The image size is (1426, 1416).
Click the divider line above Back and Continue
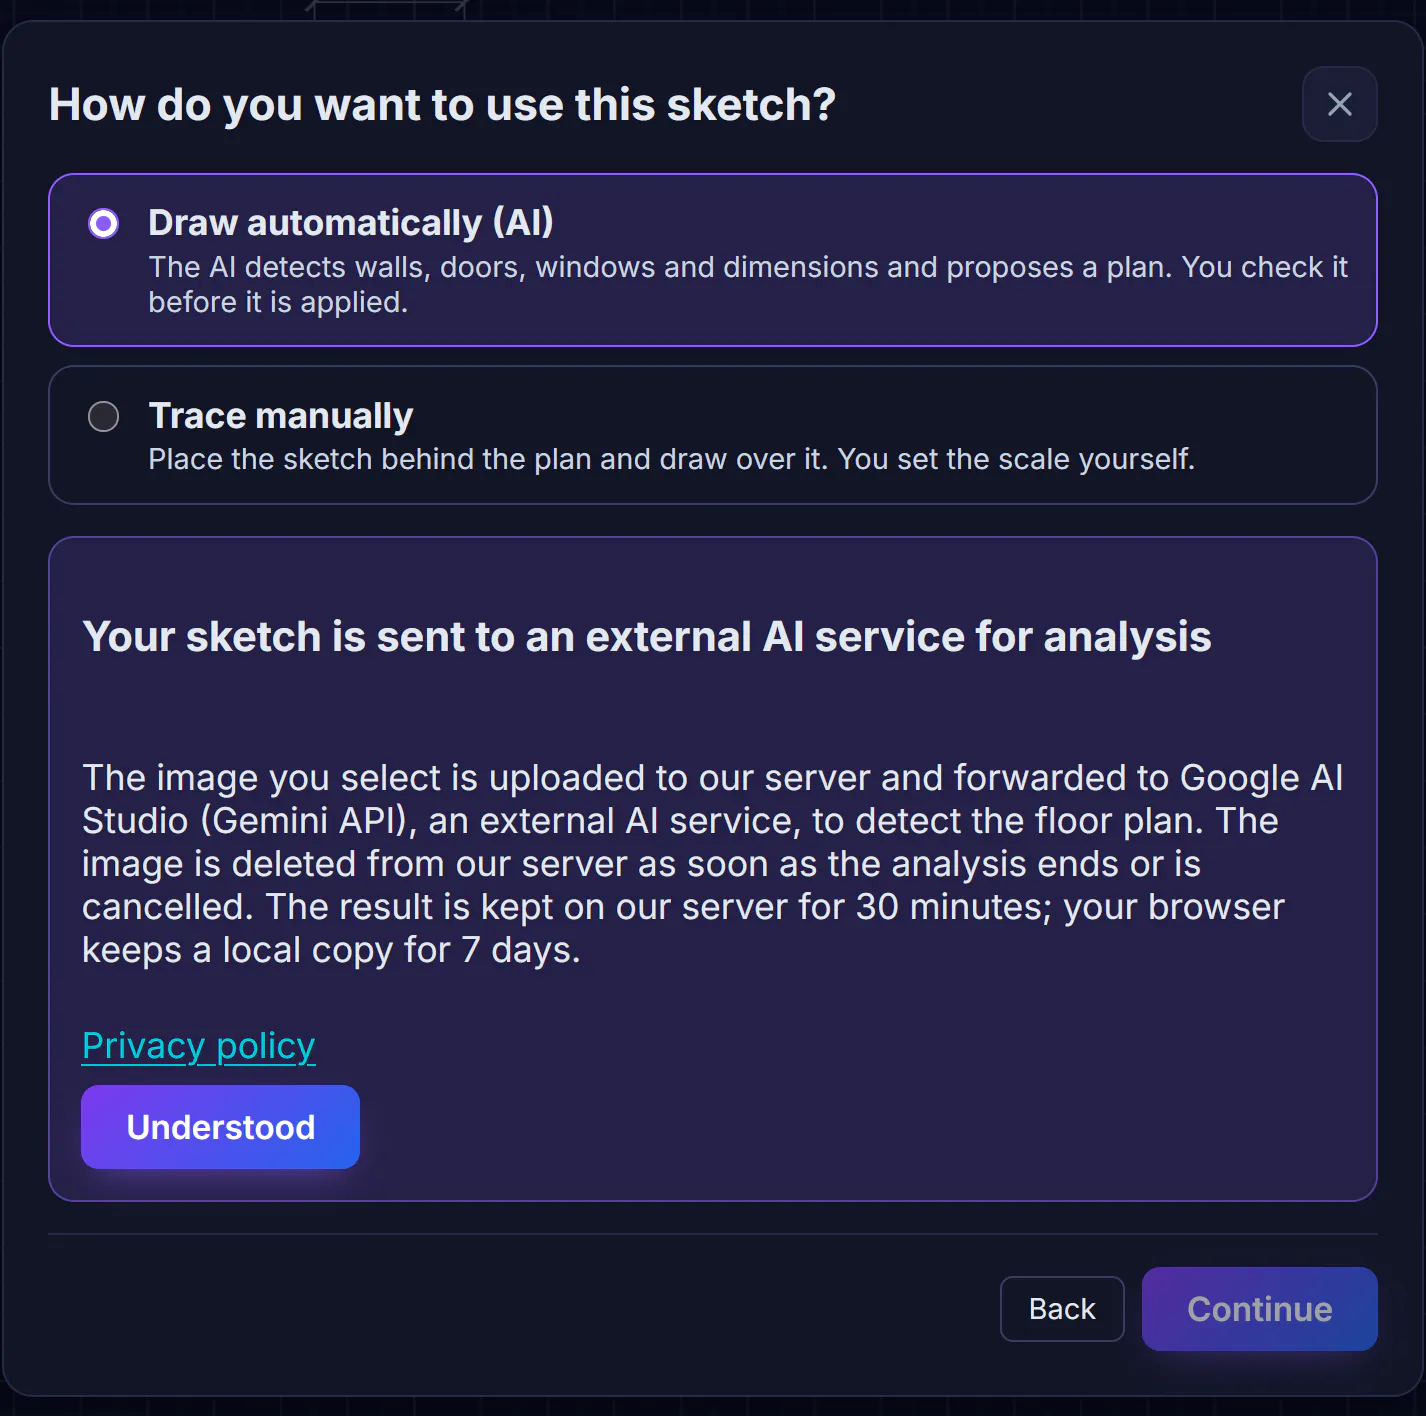pyautogui.click(x=713, y=1234)
